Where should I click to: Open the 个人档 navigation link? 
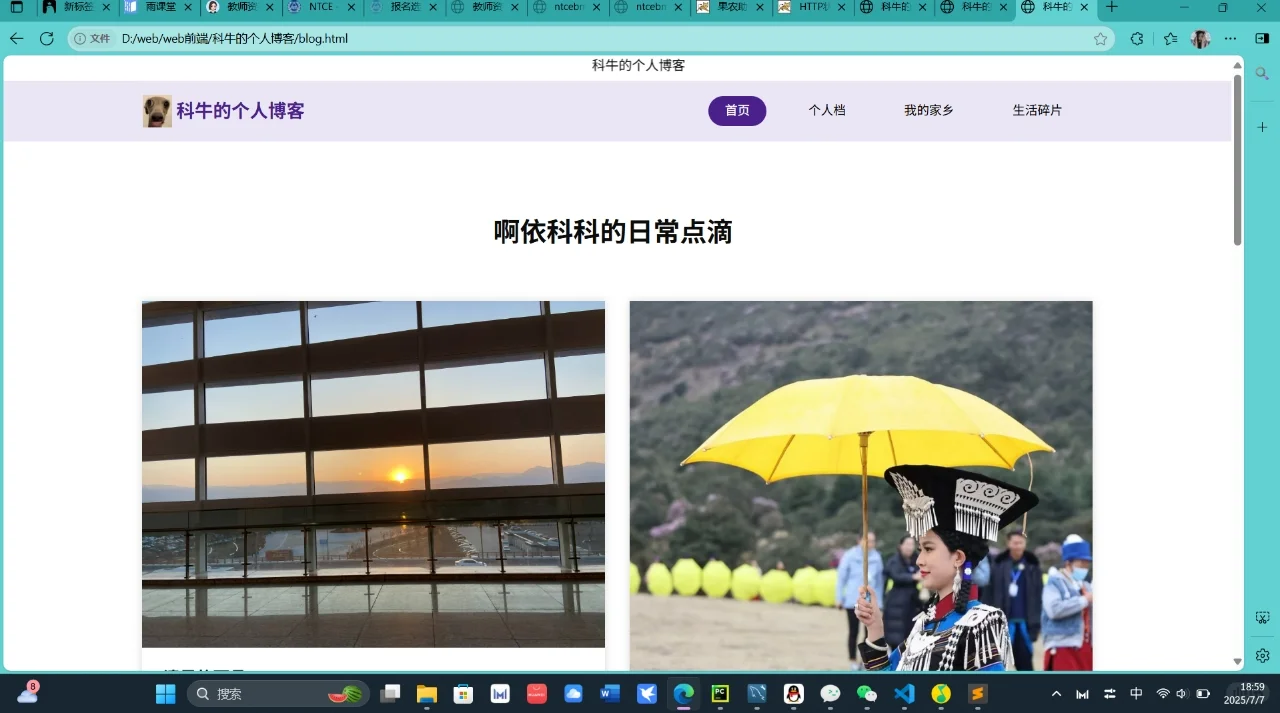pos(827,111)
